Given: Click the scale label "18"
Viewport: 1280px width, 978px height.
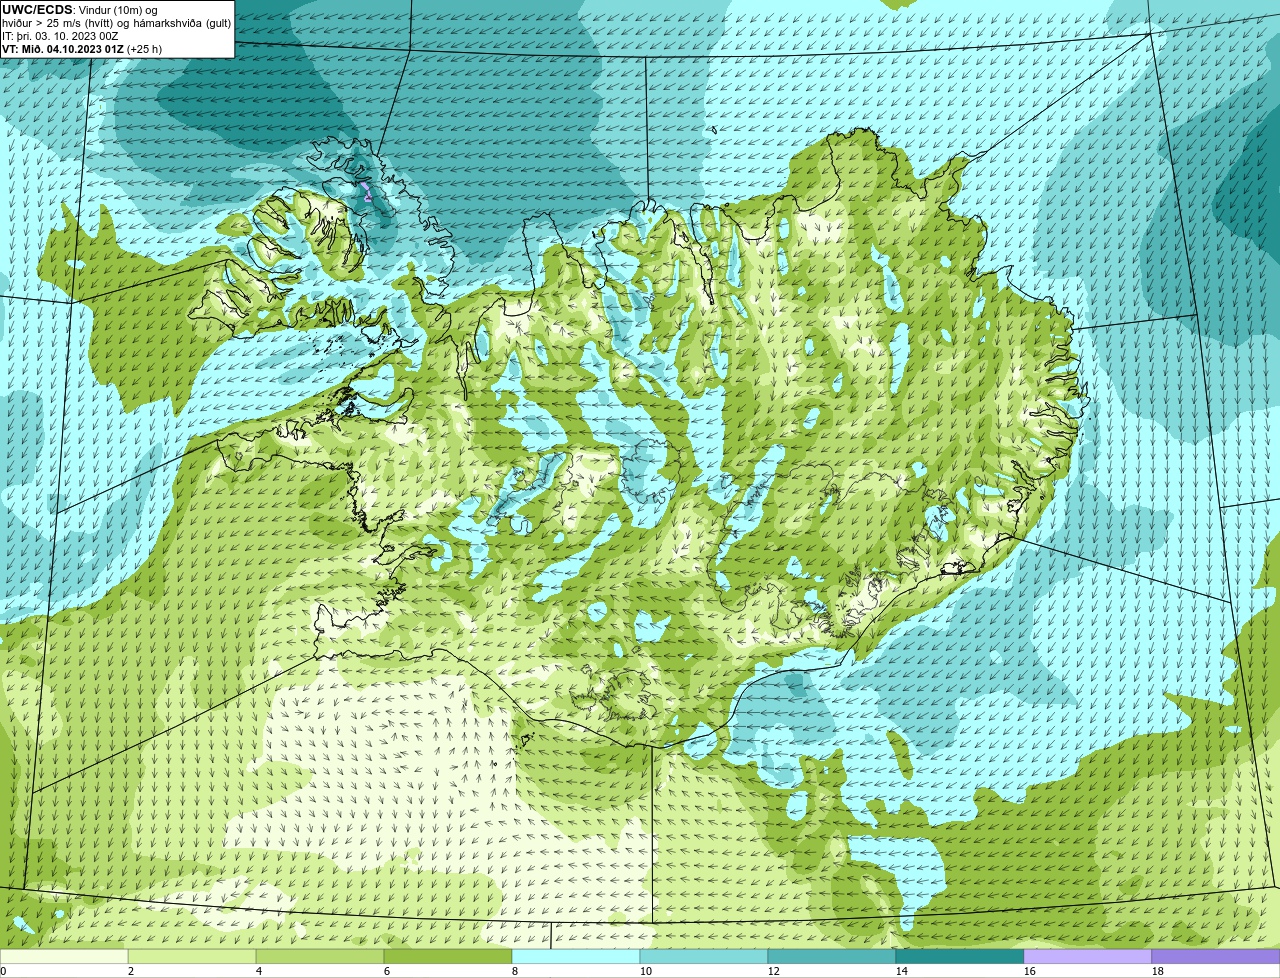Looking at the screenshot, I should click(x=1158, y=971).
